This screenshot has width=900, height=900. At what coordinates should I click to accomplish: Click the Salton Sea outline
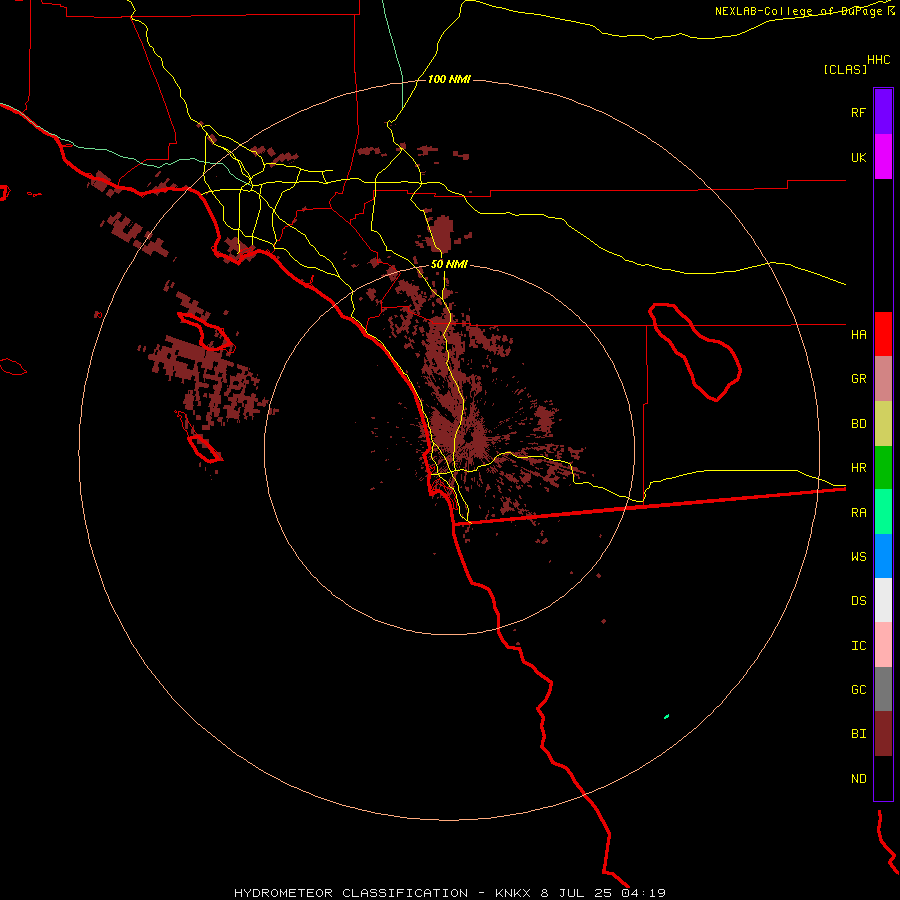pyautogui.click(x=695, y=352)
